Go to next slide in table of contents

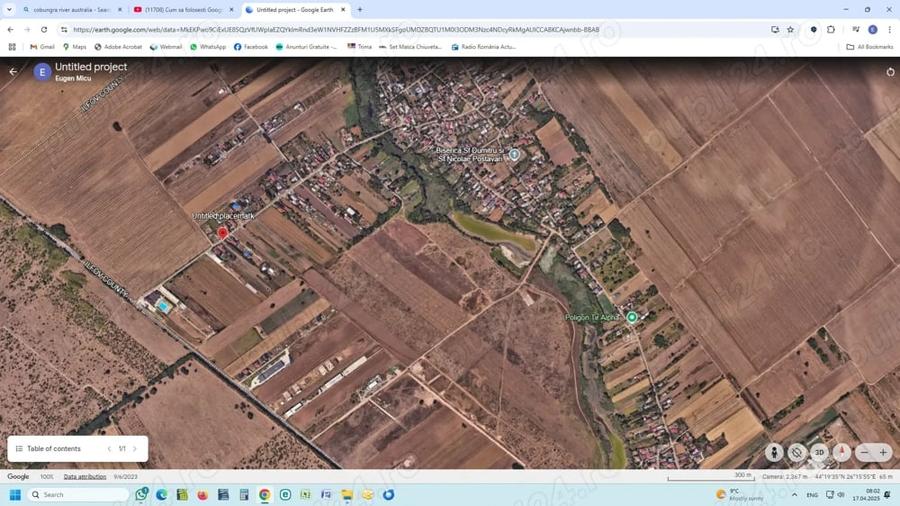coord(135,449)
